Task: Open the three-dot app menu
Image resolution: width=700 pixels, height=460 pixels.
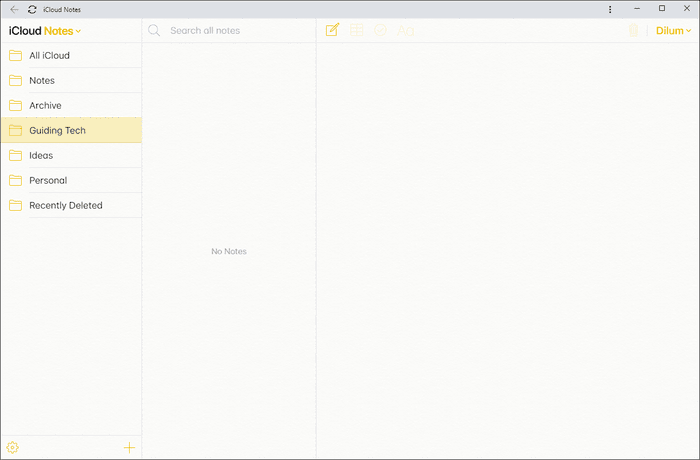Action: click(610, 9)
